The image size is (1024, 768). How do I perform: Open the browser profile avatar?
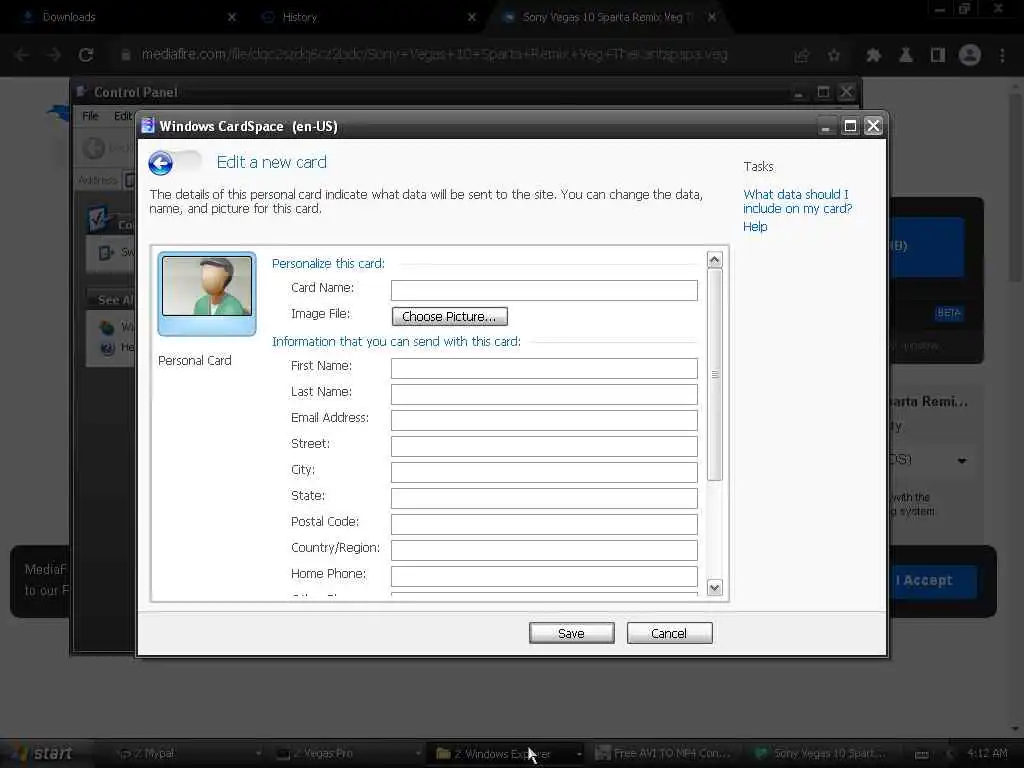[970, 56]
